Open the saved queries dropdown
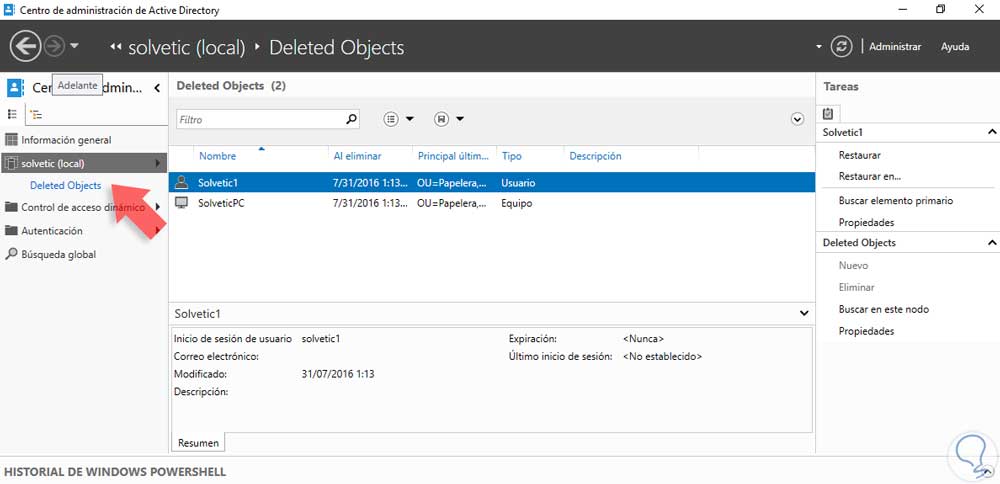This screenshot has height=484, width=1000. click(x=450, y=119)
